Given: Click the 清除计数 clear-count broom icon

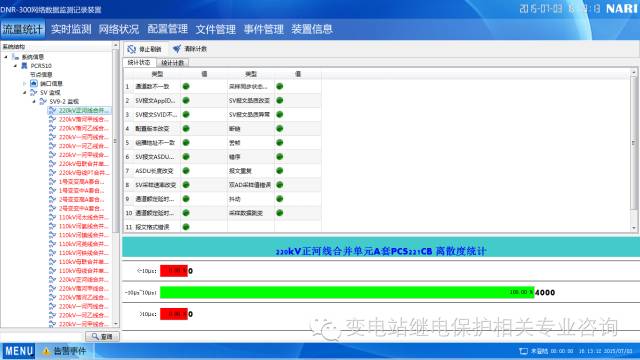Looking at the screenshot, I should point(177,49).
